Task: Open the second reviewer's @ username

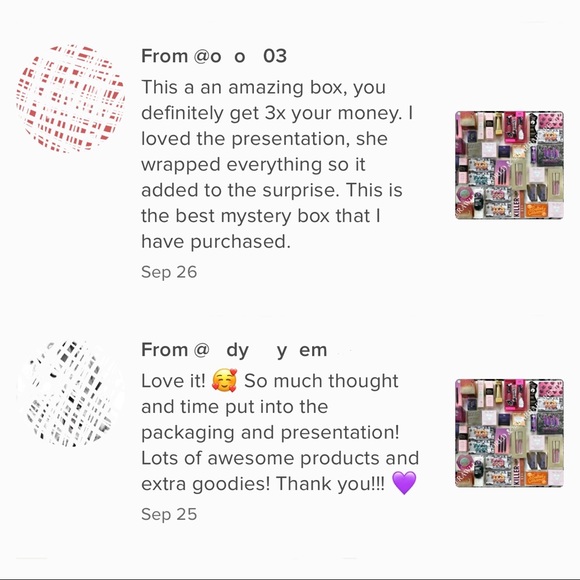Action: click(260, 350)
